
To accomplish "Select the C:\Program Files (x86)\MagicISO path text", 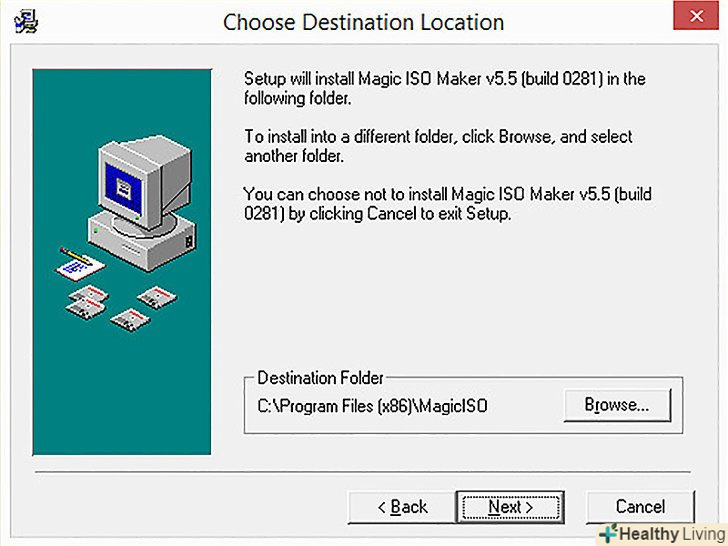I will [372, 406].
